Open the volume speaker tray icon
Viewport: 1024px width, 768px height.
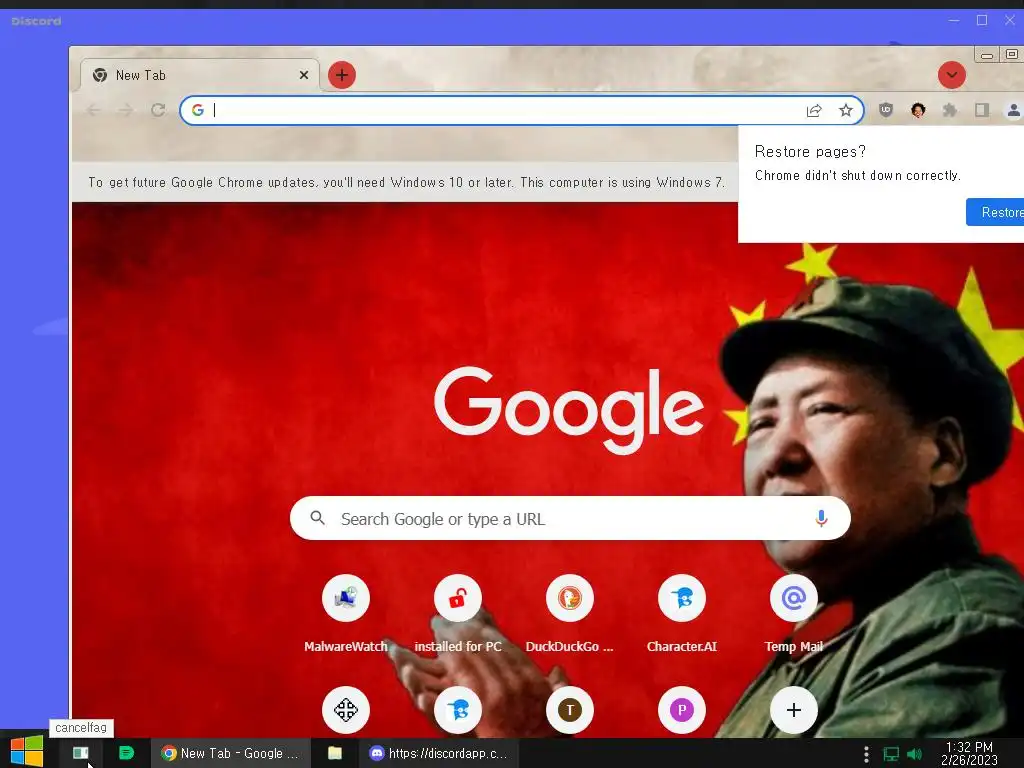[915, 754]
